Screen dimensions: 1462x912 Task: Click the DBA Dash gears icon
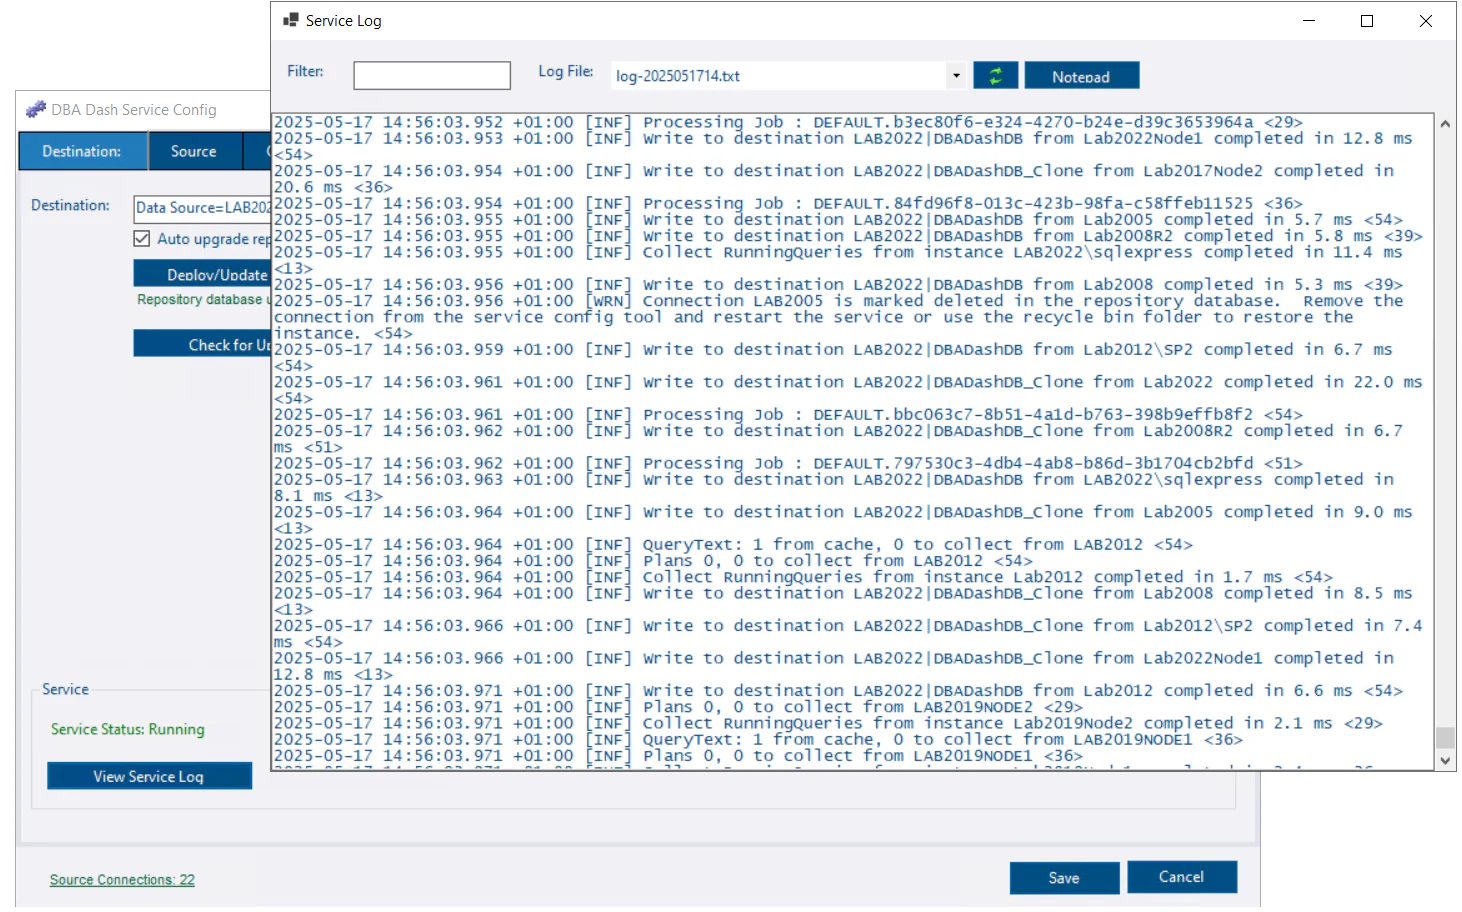(36, 109)
